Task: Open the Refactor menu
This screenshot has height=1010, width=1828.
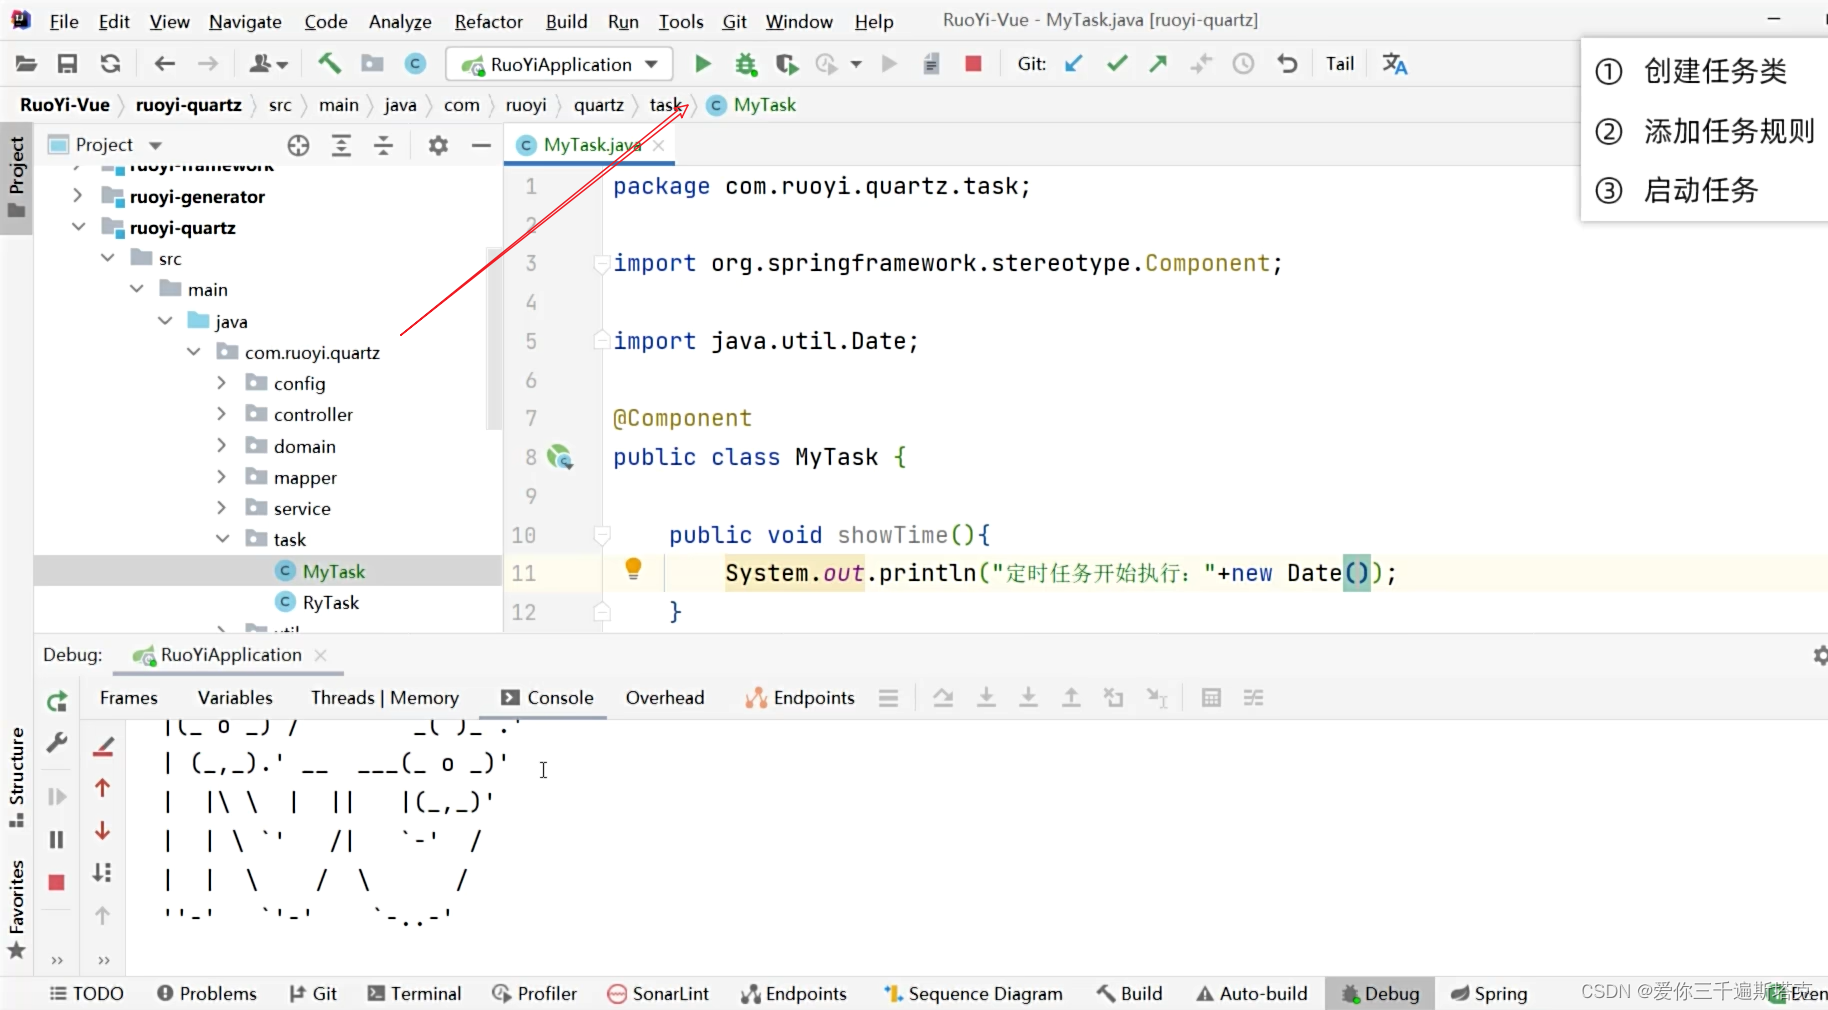Action: point(488,21)
